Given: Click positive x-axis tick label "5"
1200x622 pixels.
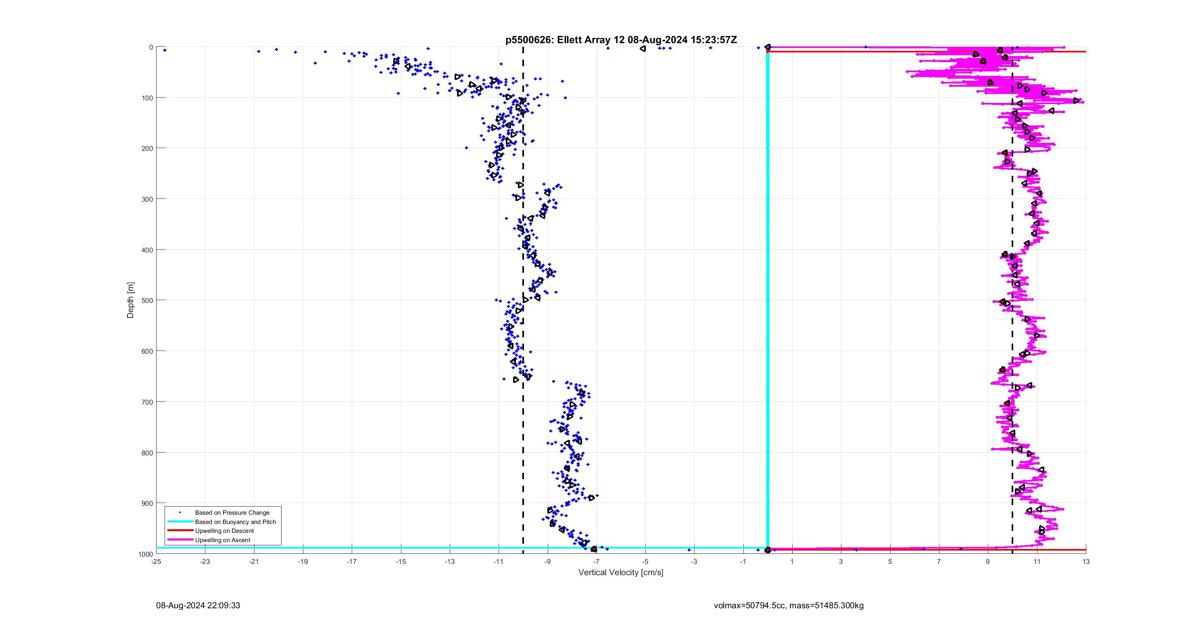Looking at the screenshot, I should coord(890,561).
